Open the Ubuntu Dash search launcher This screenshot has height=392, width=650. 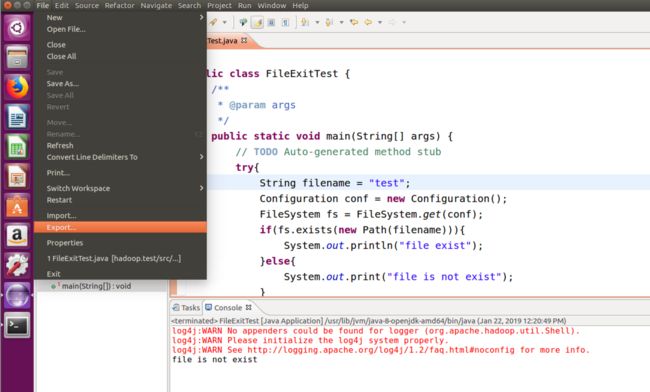[17, 28]
